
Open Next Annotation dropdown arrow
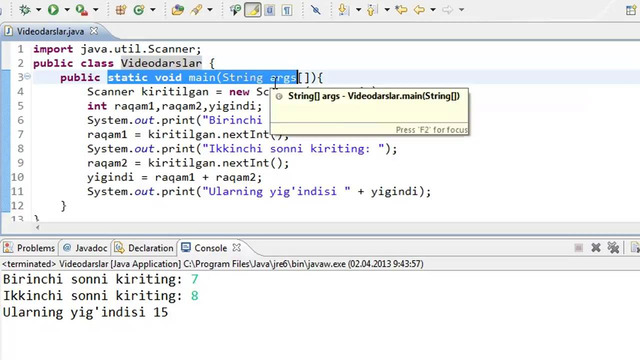(x=358, y=10)
